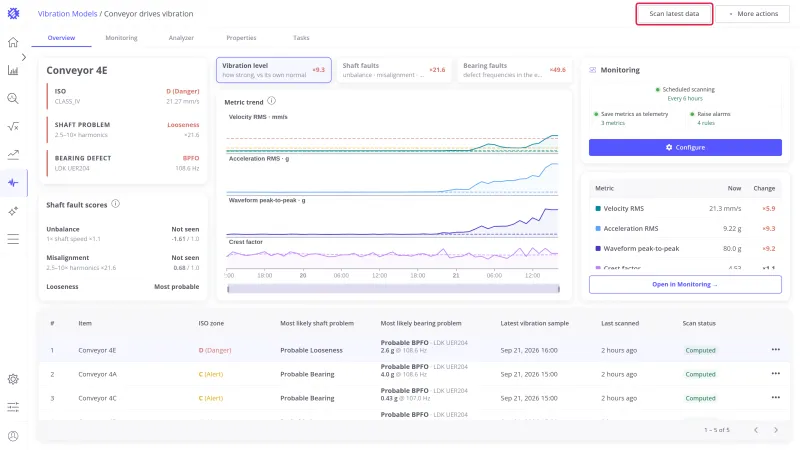This screenshot has height=450, width=800.
Task: Open the user account icon
Action: point(13,436)
